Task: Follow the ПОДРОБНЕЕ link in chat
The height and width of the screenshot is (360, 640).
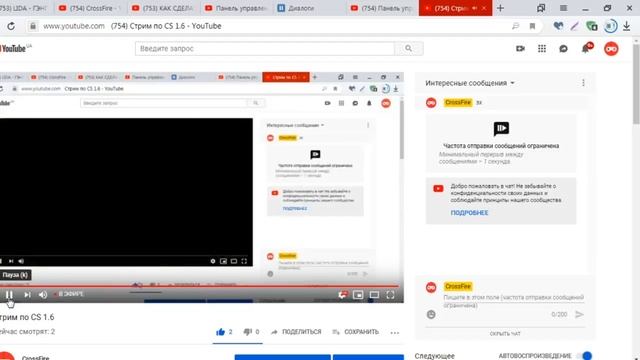Action: [469, 213]
